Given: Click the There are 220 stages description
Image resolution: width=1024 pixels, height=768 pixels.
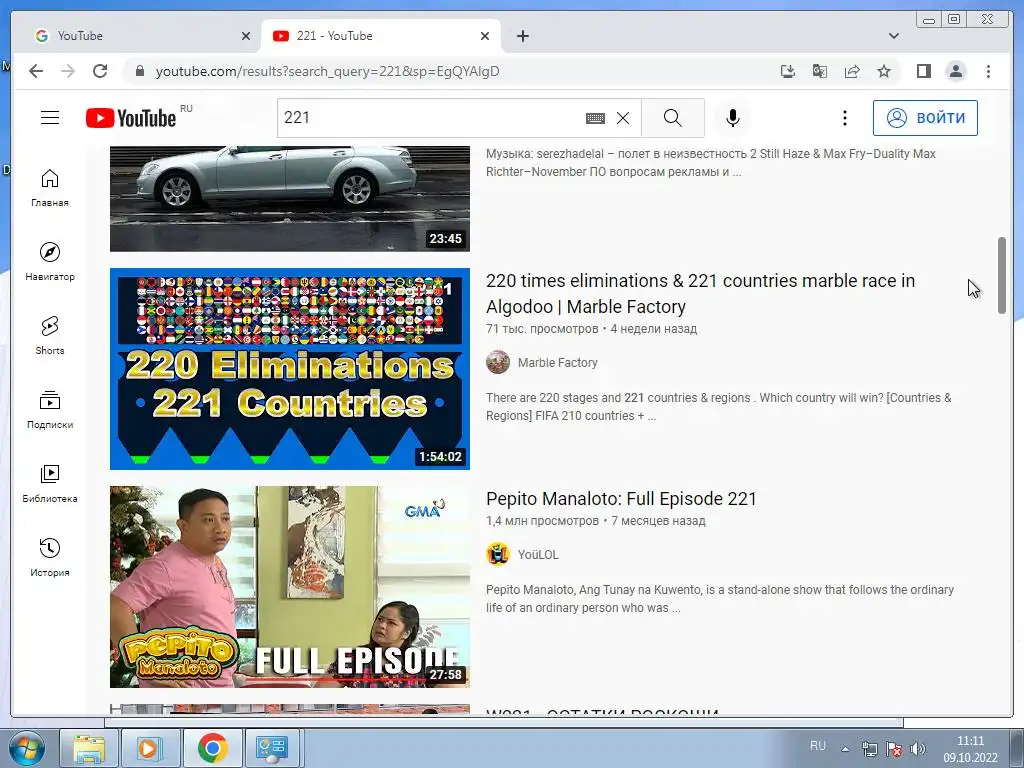Looking at the screenshot, I should (718, 407).
